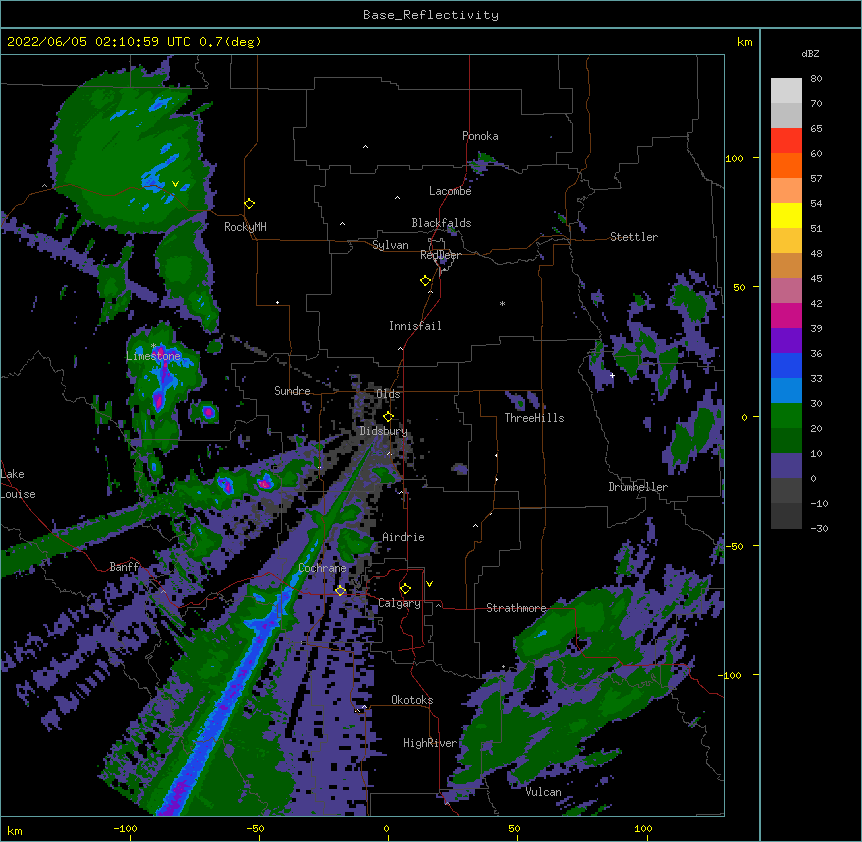The height and width of the screenshot is (842, 862).
Task: Click the yellow diamond marker above Calgary
Action: click(x=405, y=589)
